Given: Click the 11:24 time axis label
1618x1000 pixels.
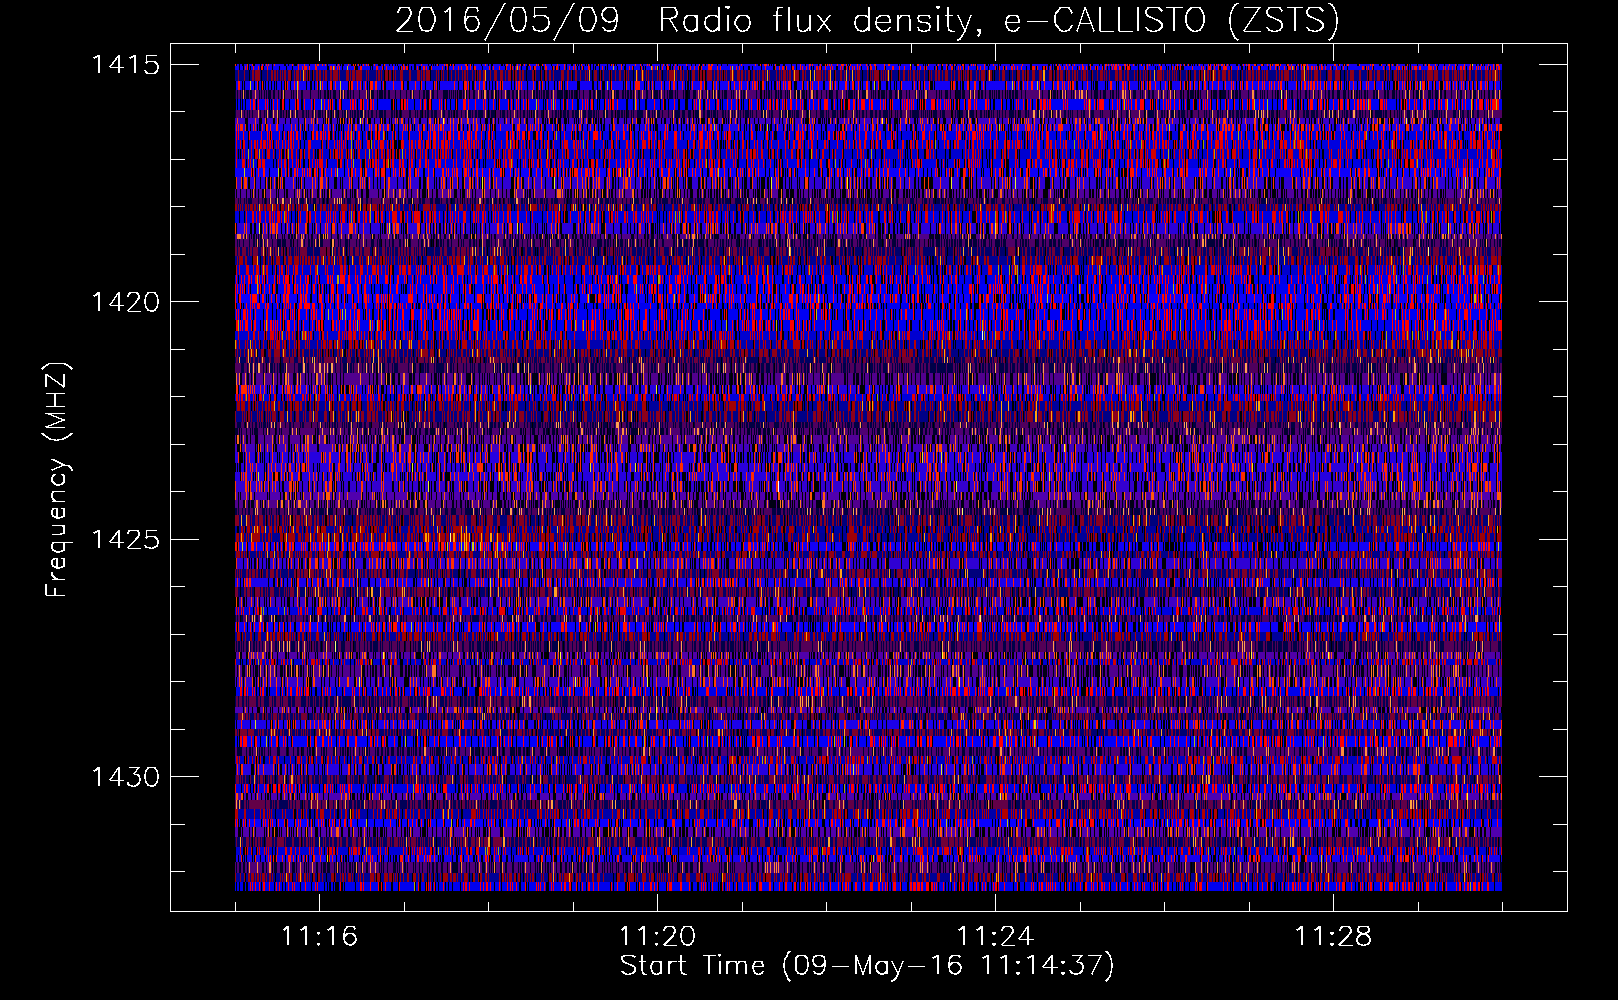Looking at the screenshot, I should (x=995, y=937).
